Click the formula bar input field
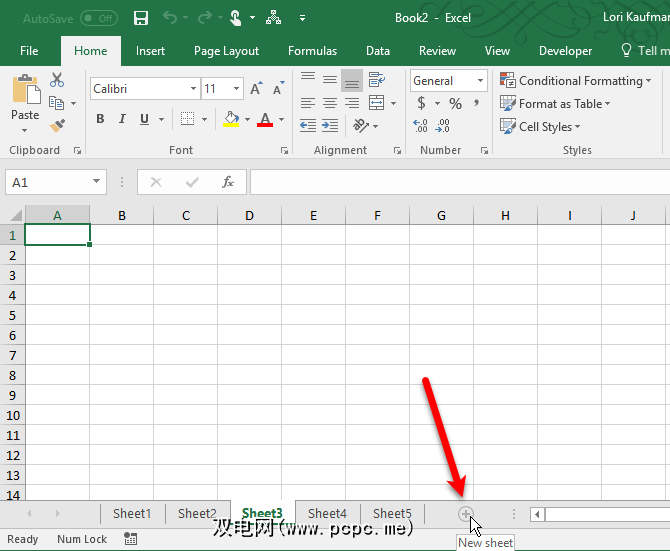 (x=455, y=182)
